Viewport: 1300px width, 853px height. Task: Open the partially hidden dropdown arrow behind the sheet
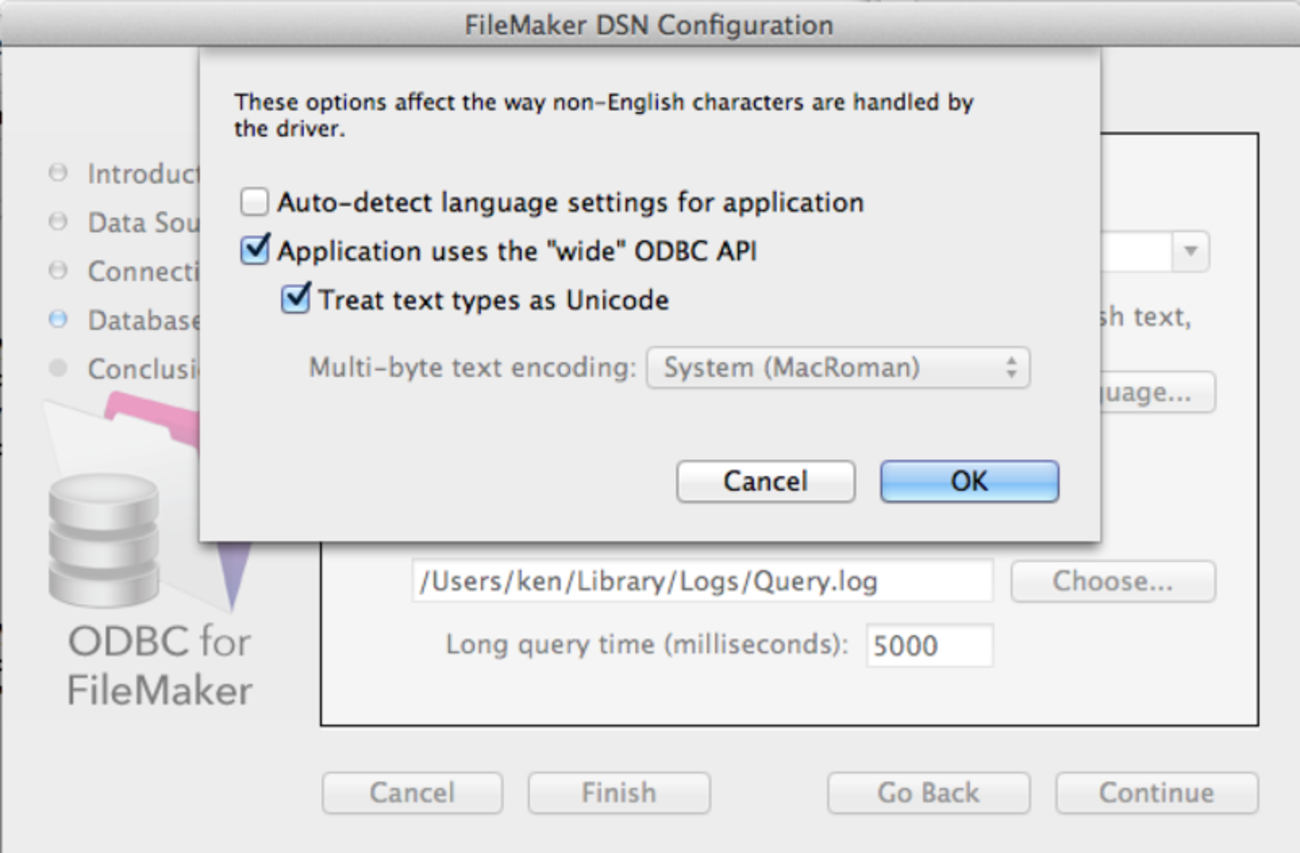[1190, 252]
